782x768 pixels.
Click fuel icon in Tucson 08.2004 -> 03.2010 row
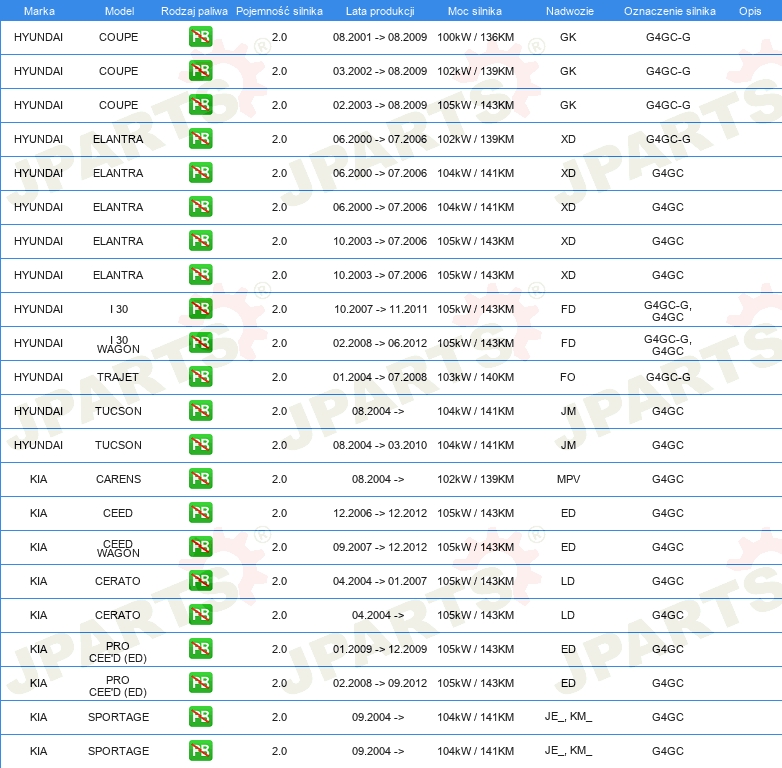200,445
